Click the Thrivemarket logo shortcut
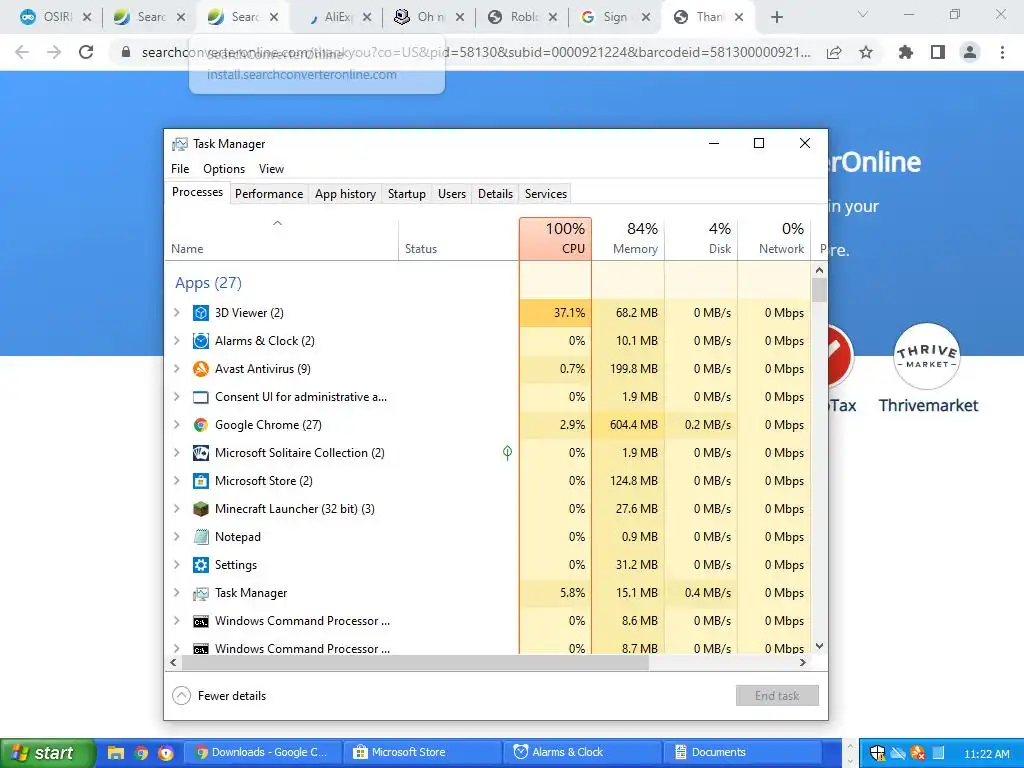 [x=927, y=357]
